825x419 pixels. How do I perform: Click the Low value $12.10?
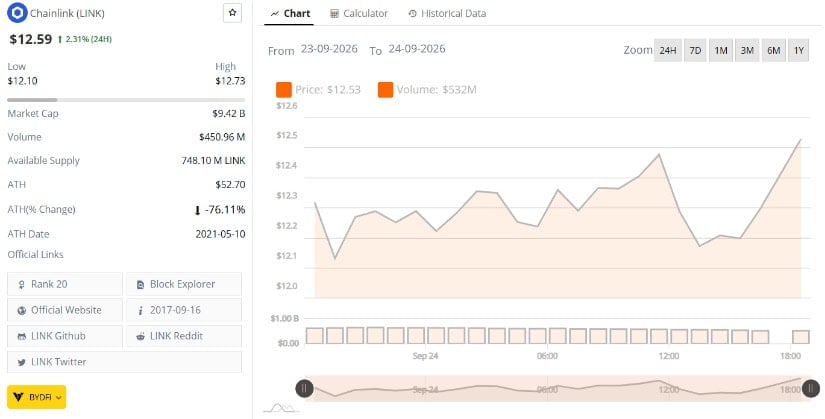tap(23, 81)
